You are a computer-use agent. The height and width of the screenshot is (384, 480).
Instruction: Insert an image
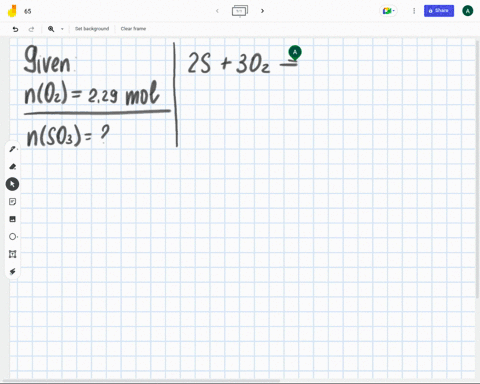pyautogui.click(x=13, y=219)
